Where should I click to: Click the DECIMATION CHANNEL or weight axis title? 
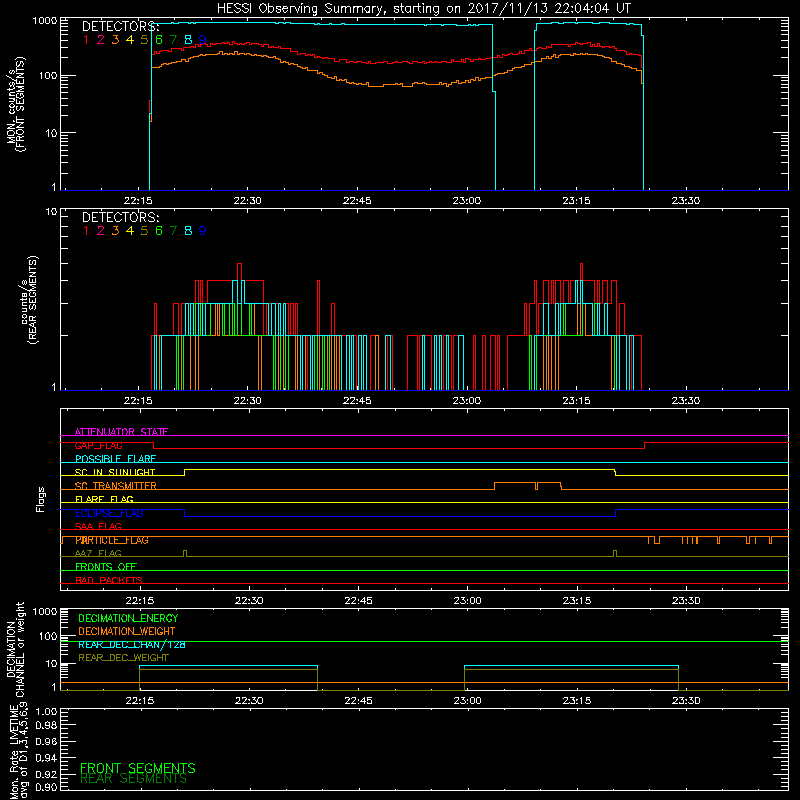click(x=15, y=649)
